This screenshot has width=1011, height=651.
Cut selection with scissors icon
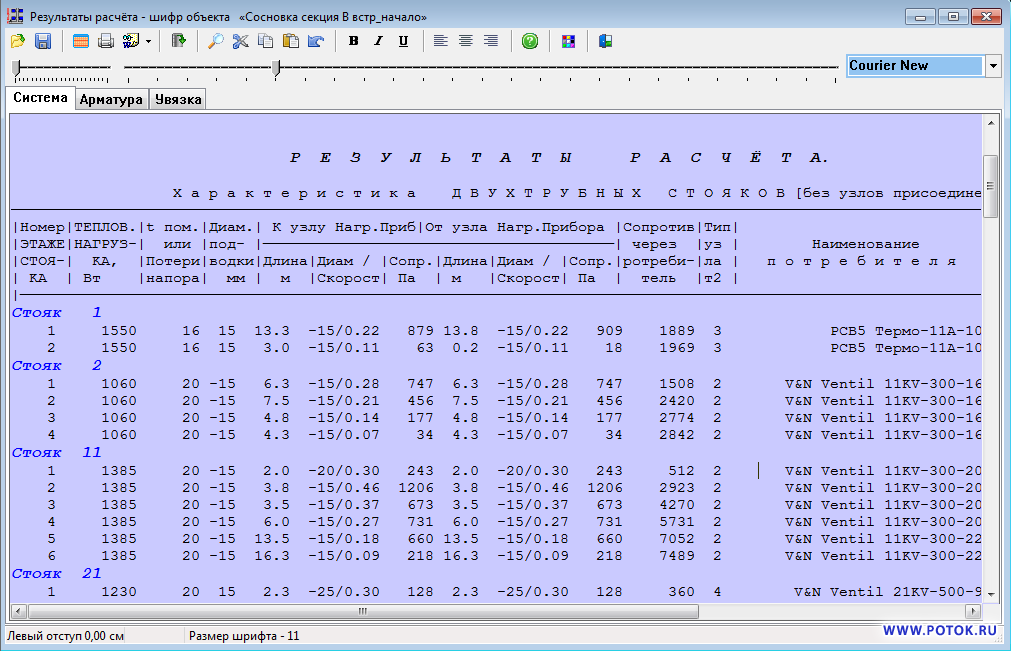[240, 41]
